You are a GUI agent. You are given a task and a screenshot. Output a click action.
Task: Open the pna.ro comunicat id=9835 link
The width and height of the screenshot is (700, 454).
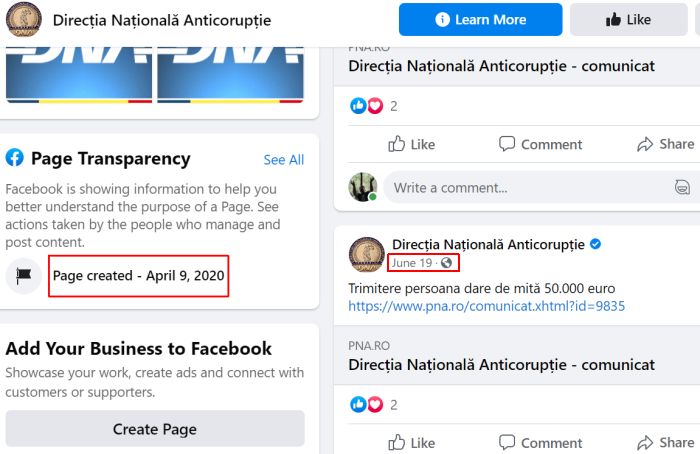(486, 306)
